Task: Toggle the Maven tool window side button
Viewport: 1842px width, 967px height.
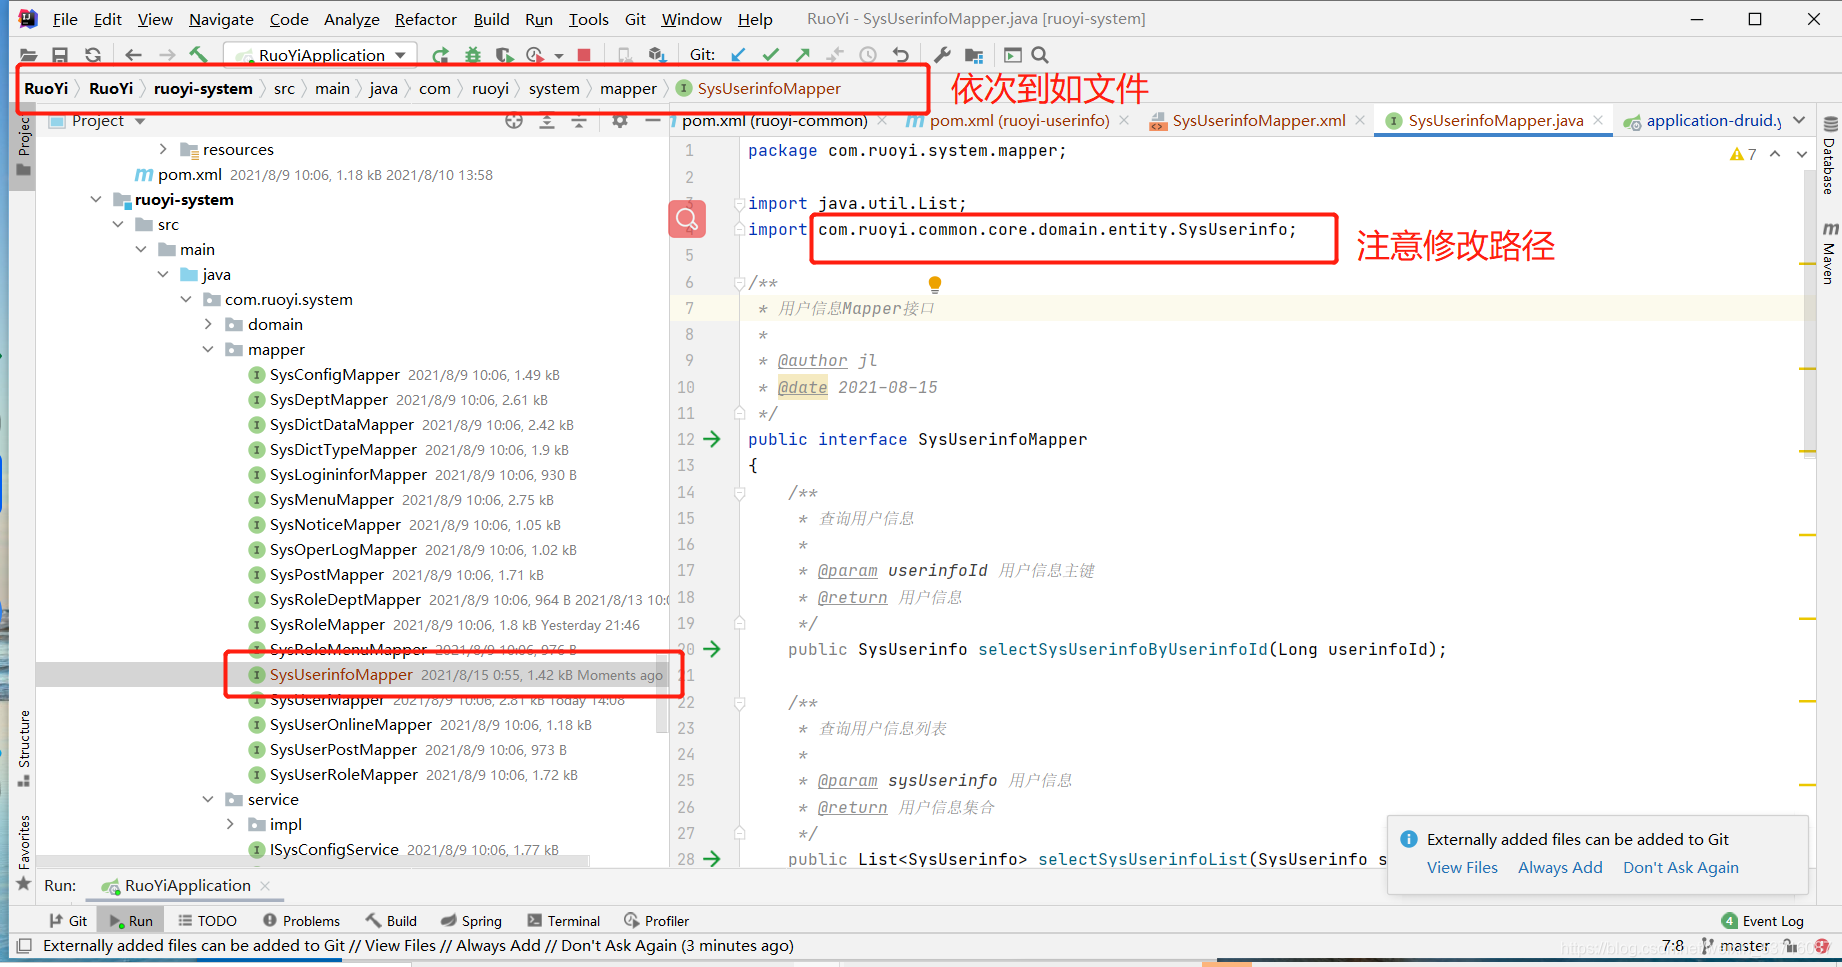Action: pos(1829,252)
